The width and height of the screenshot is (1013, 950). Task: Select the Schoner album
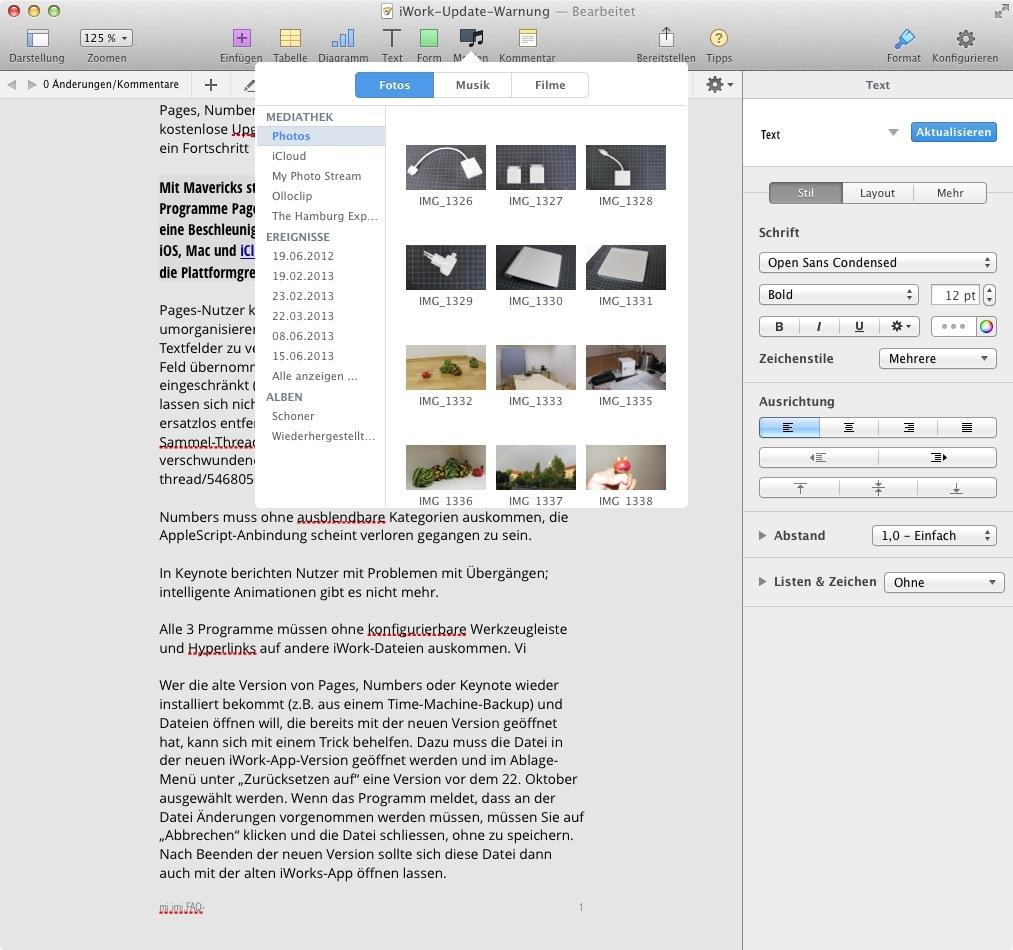[x=293, y=416]
